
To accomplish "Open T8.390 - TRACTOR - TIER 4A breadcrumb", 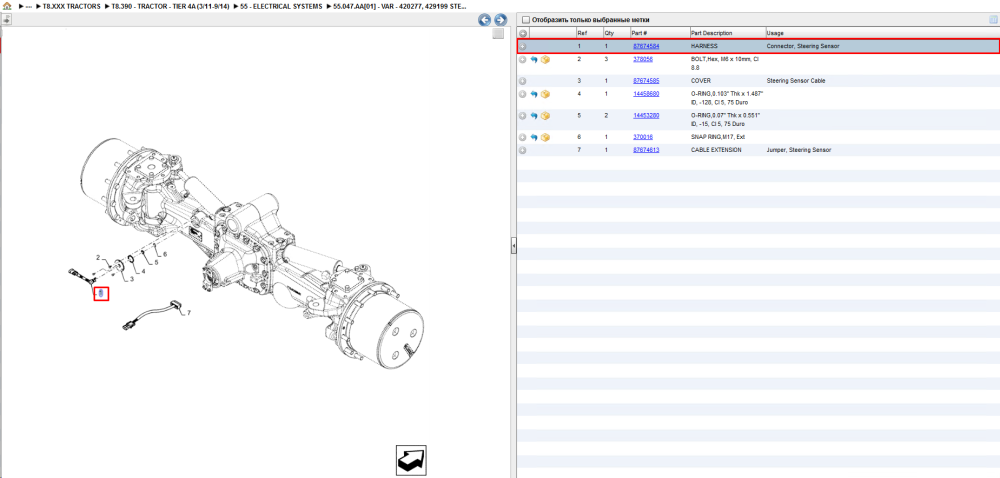I will [x=170, y=6].
